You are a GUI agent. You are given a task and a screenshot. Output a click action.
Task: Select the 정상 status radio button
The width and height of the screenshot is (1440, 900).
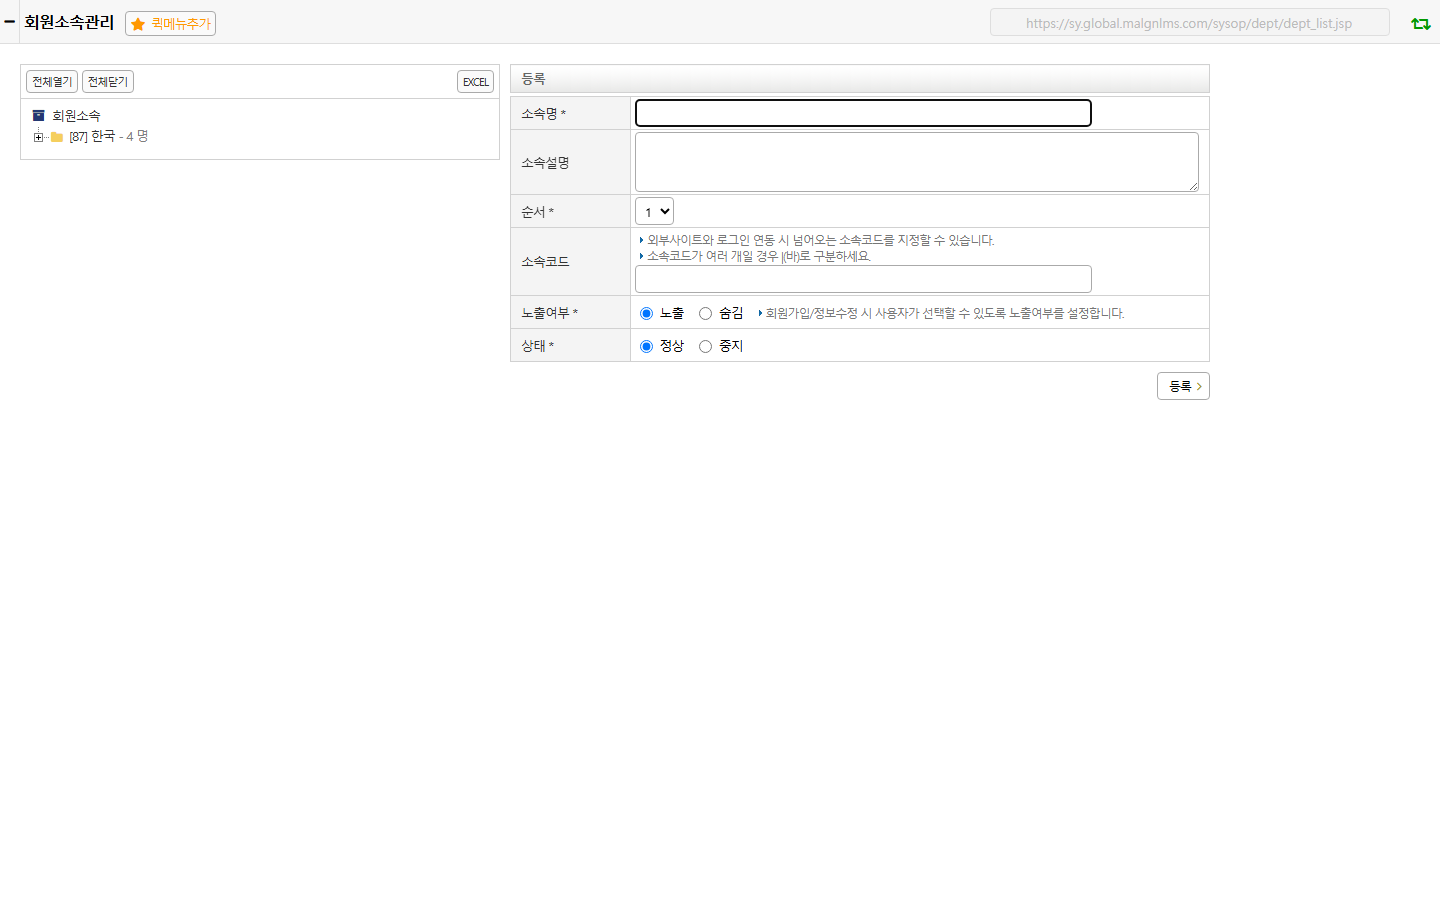coord(646,346)
